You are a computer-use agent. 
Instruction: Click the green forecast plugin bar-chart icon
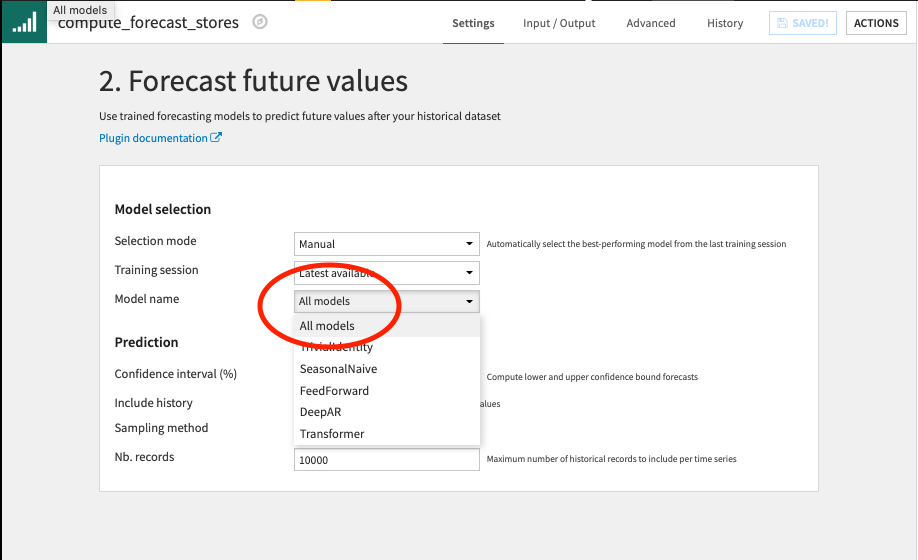[24, 22]
